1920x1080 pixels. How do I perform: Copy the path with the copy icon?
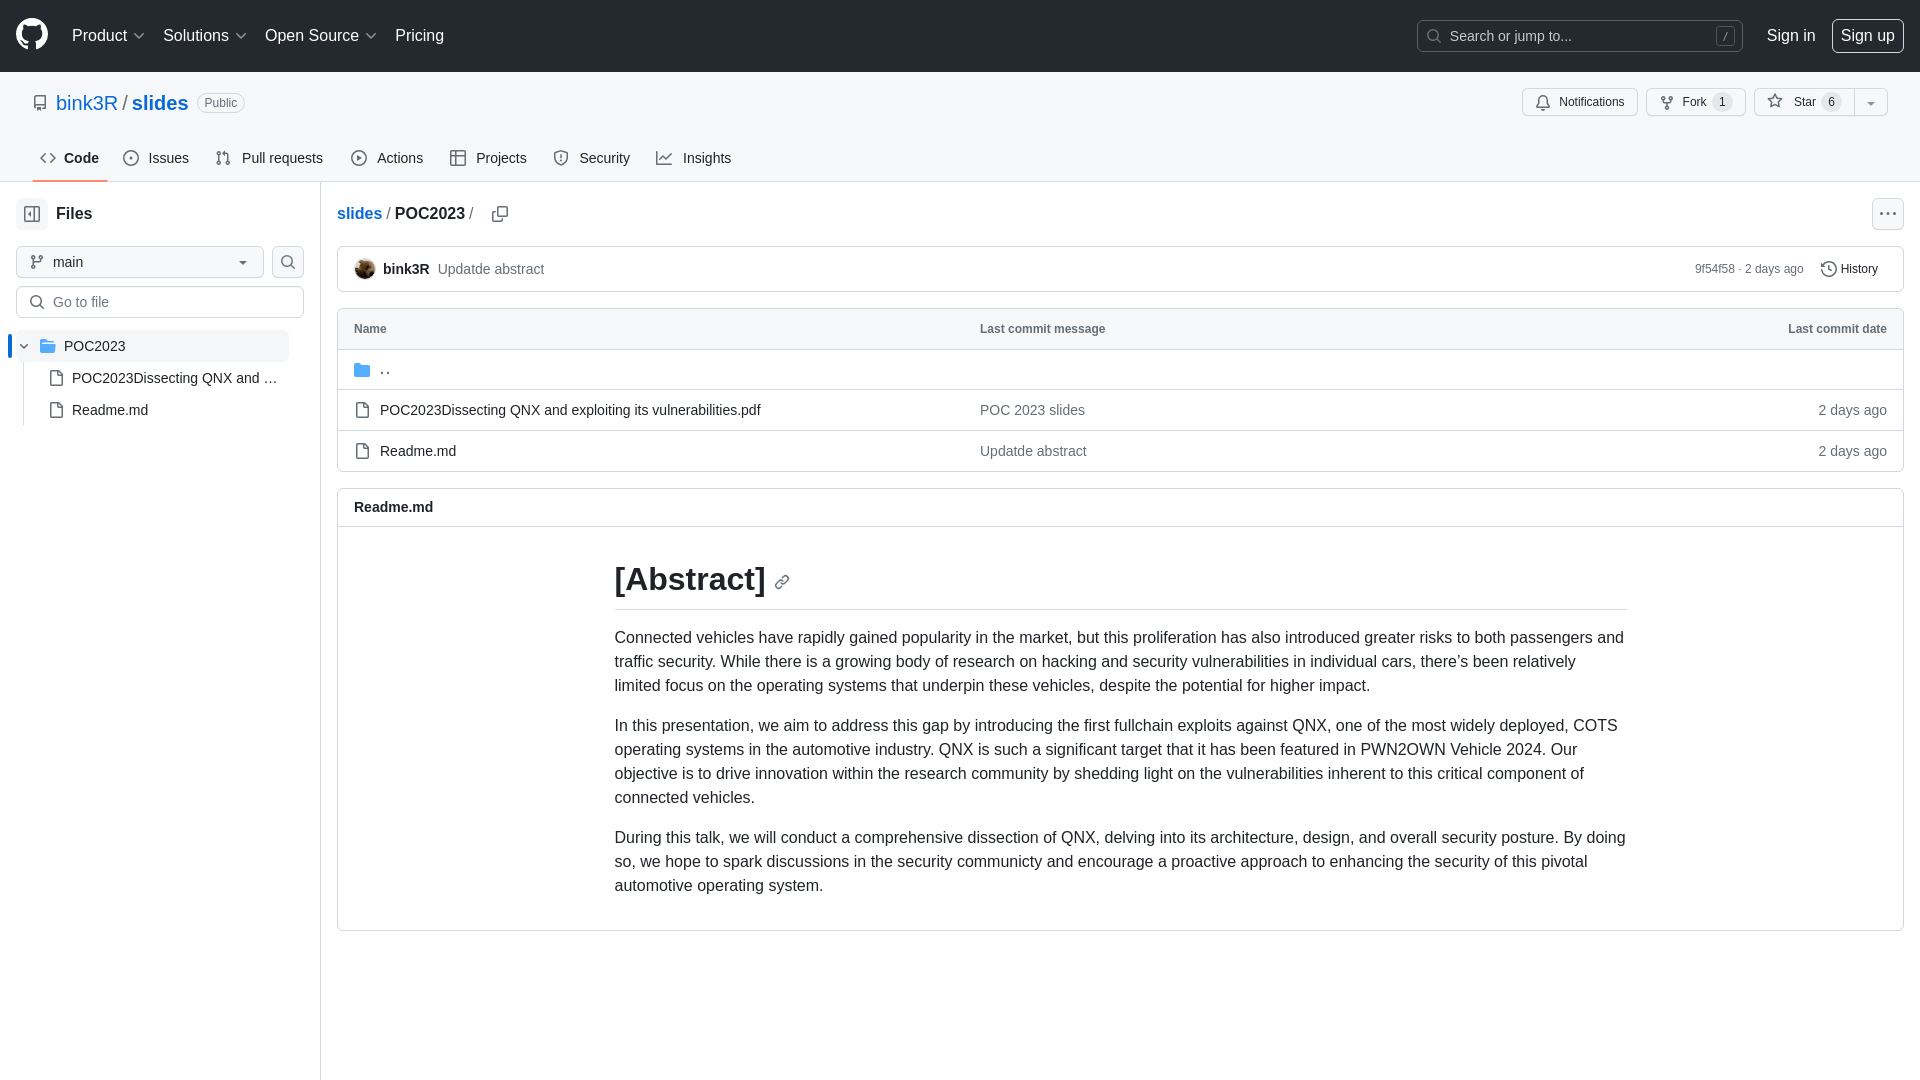pyautogui.click(x=500, y=214)
